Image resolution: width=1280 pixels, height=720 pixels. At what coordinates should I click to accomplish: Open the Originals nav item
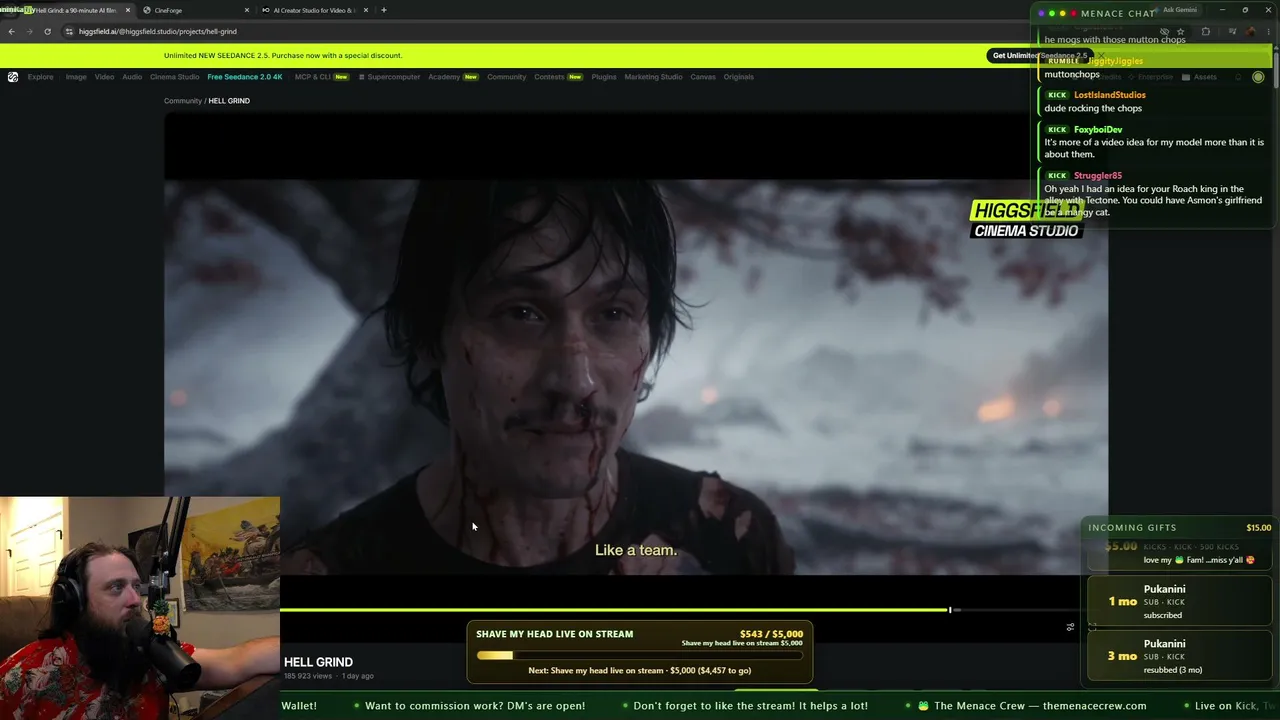(739, 77)
